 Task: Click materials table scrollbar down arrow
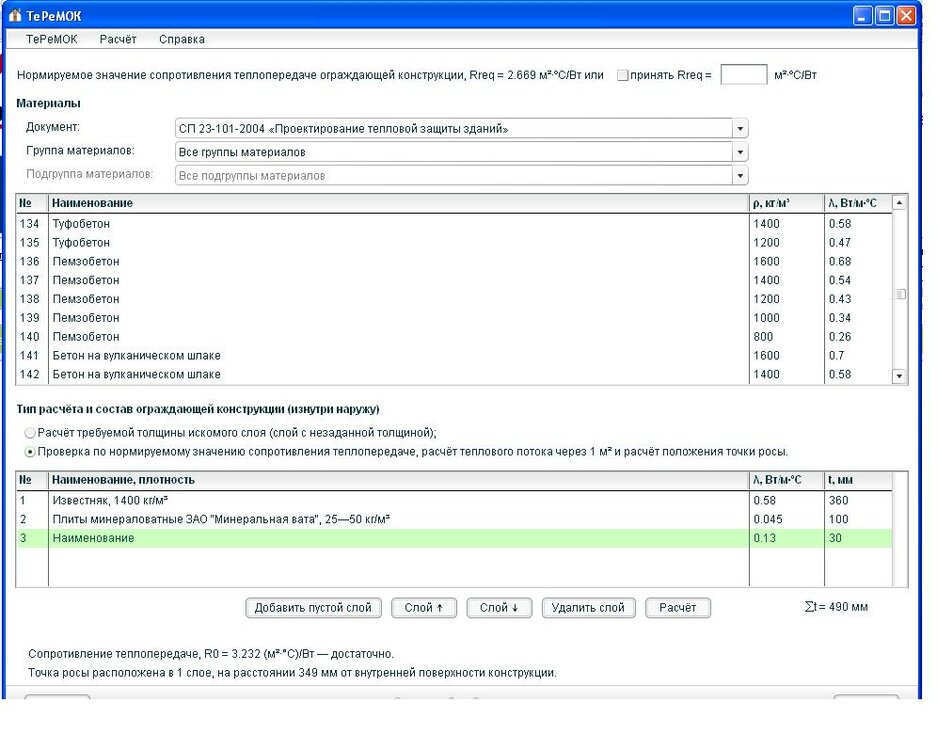coord(899,376)
